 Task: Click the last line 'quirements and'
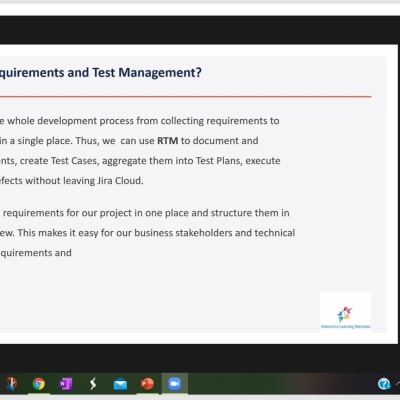click(36, 253)
